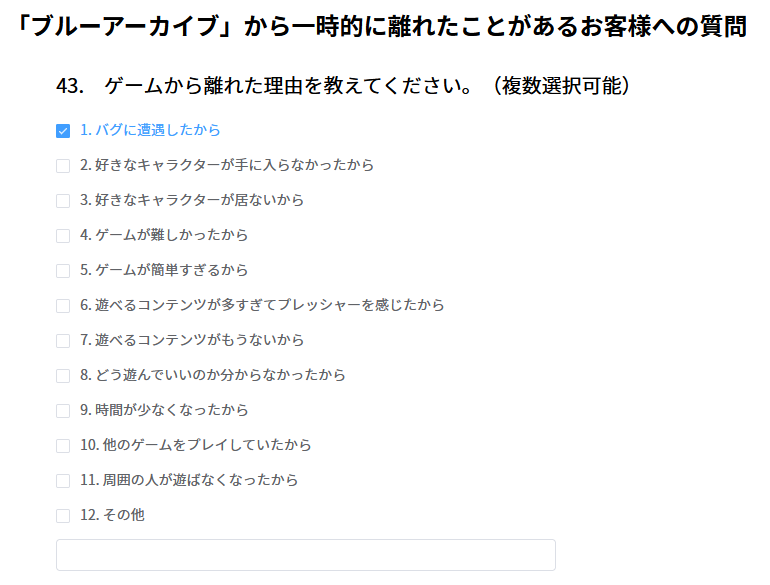Check option 3 好きなキャラクターが居ないから
Viewport: 770px width, 585px height.
coord(63,201)
